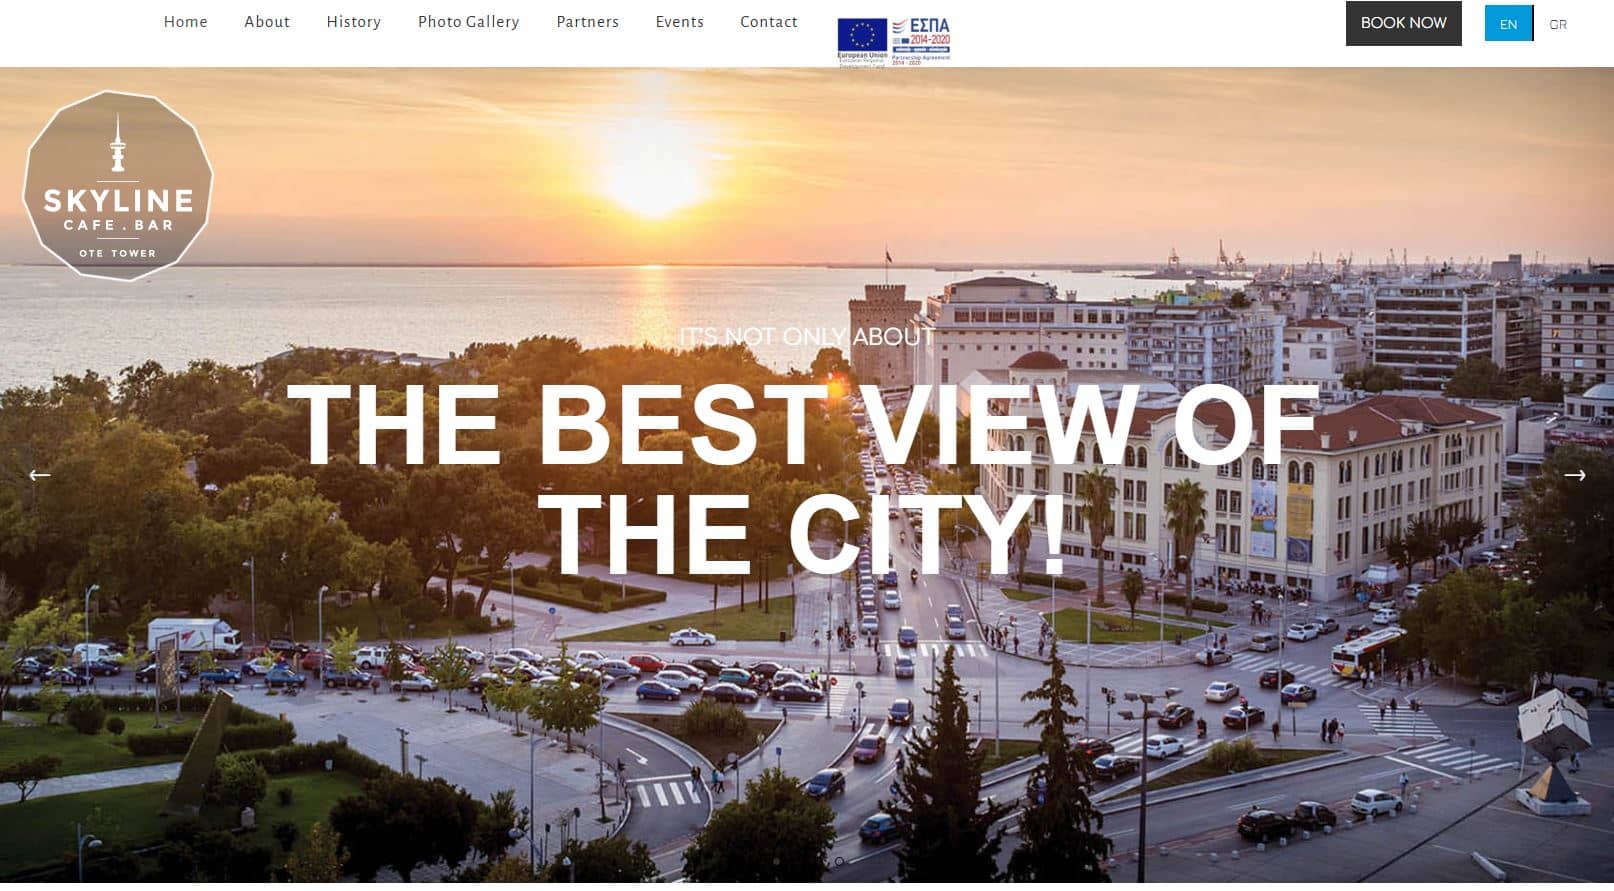This screenshot has height=891, width=1614.
Task: Click the OTE TOWER label in badge
Action: pos(118,253)
